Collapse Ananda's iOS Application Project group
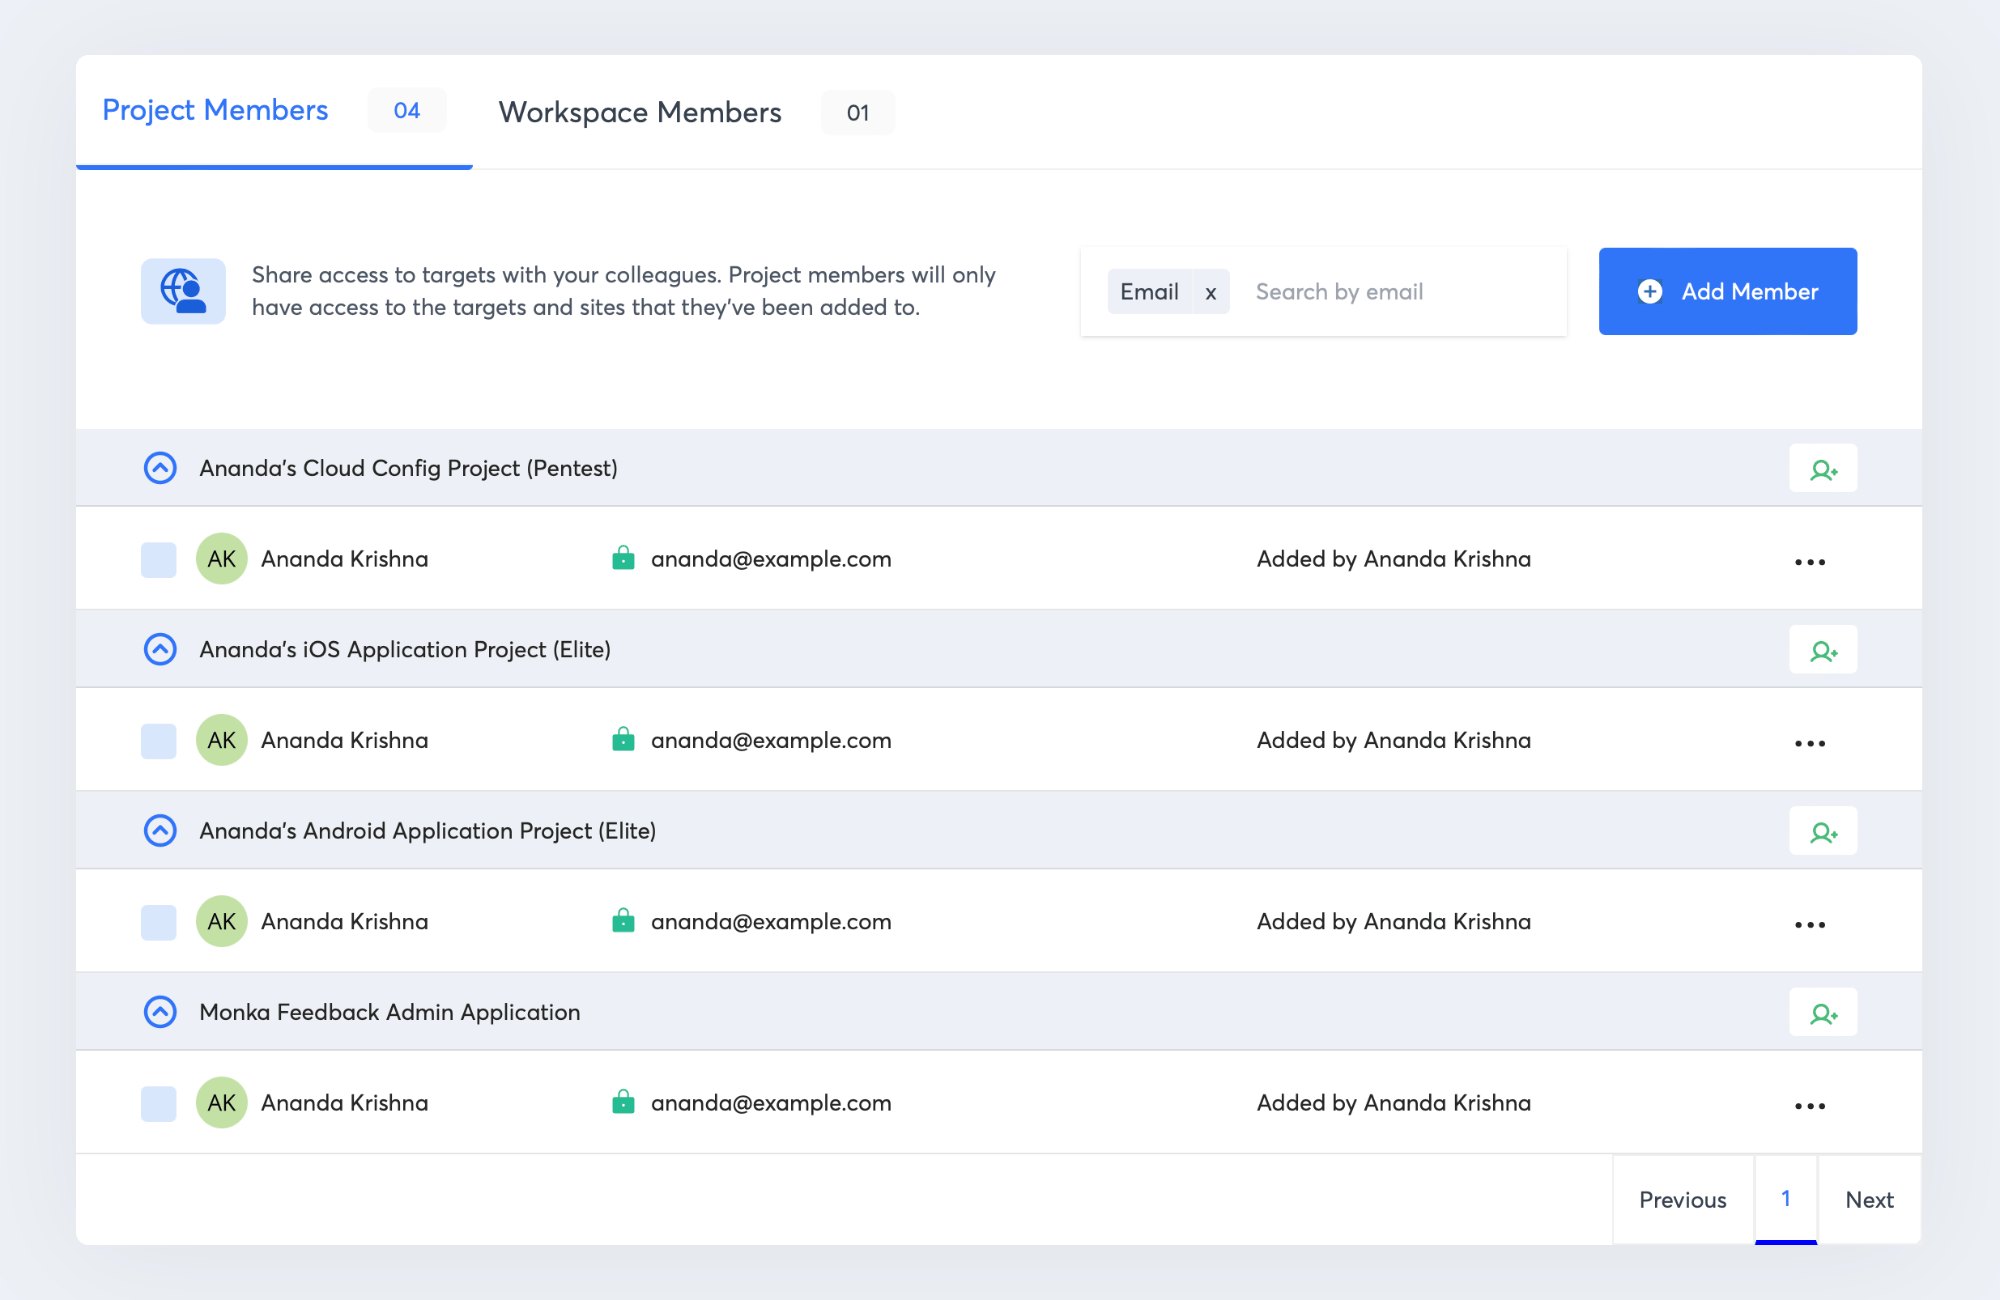The width and height of the screenshot is (2000, 1300). pos(160,649)
